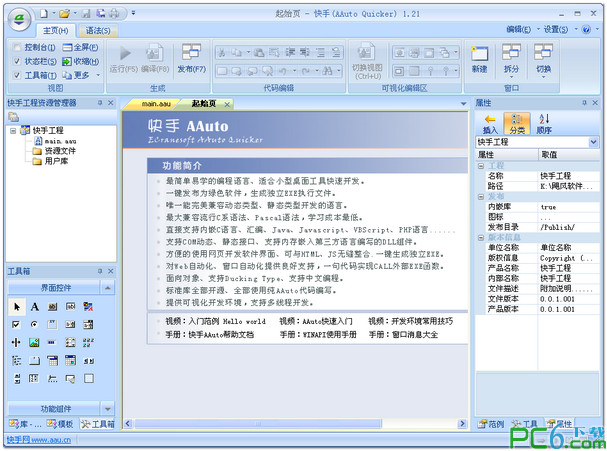The image size is (607, 451).
Task: Open the 设置(S) menu
Action: click(556, 29)
